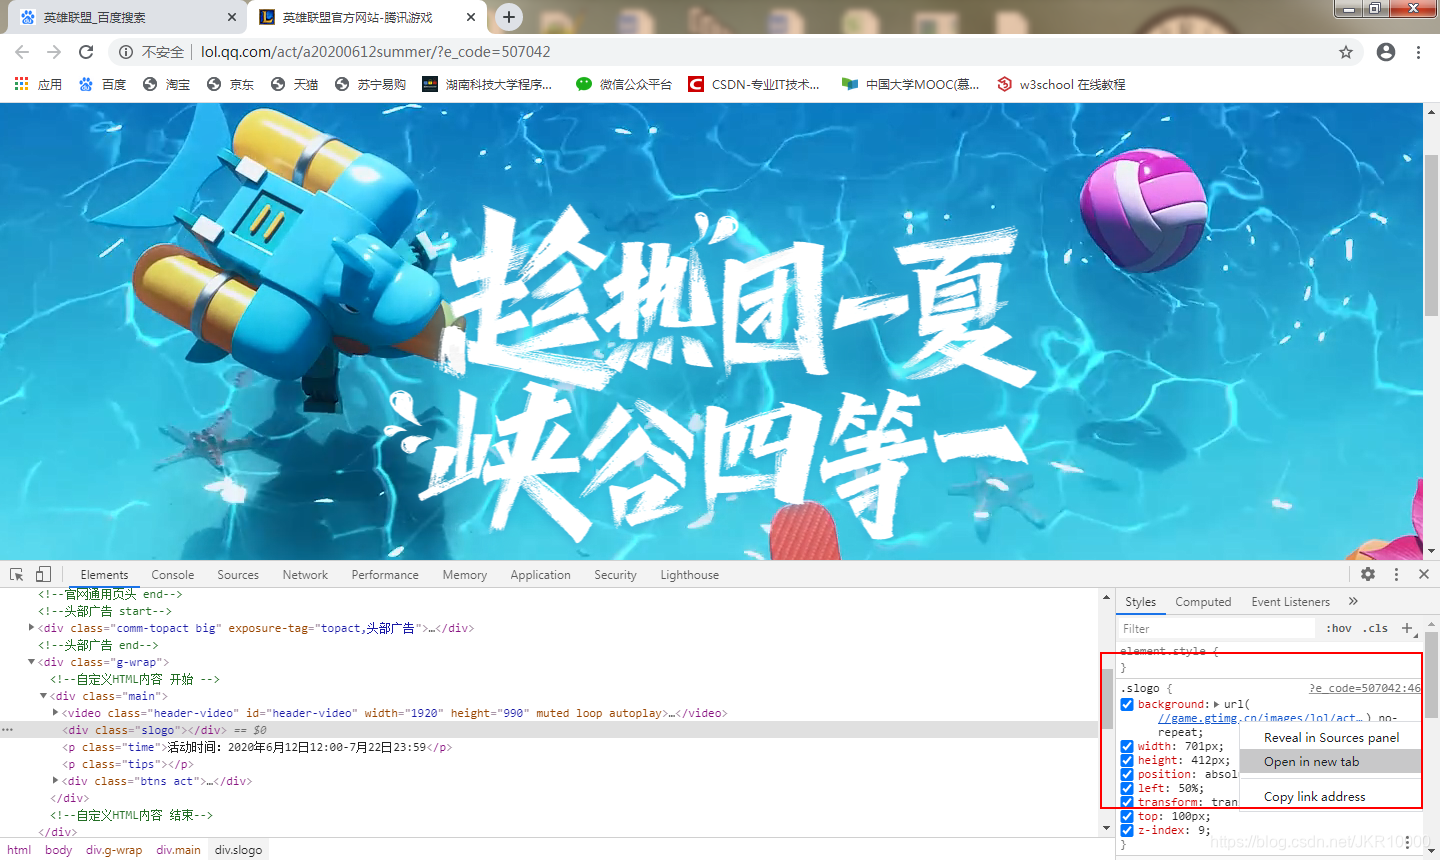Open DevTools customize menu (three dots)

pyautogui.click(x=1396, y=574)
